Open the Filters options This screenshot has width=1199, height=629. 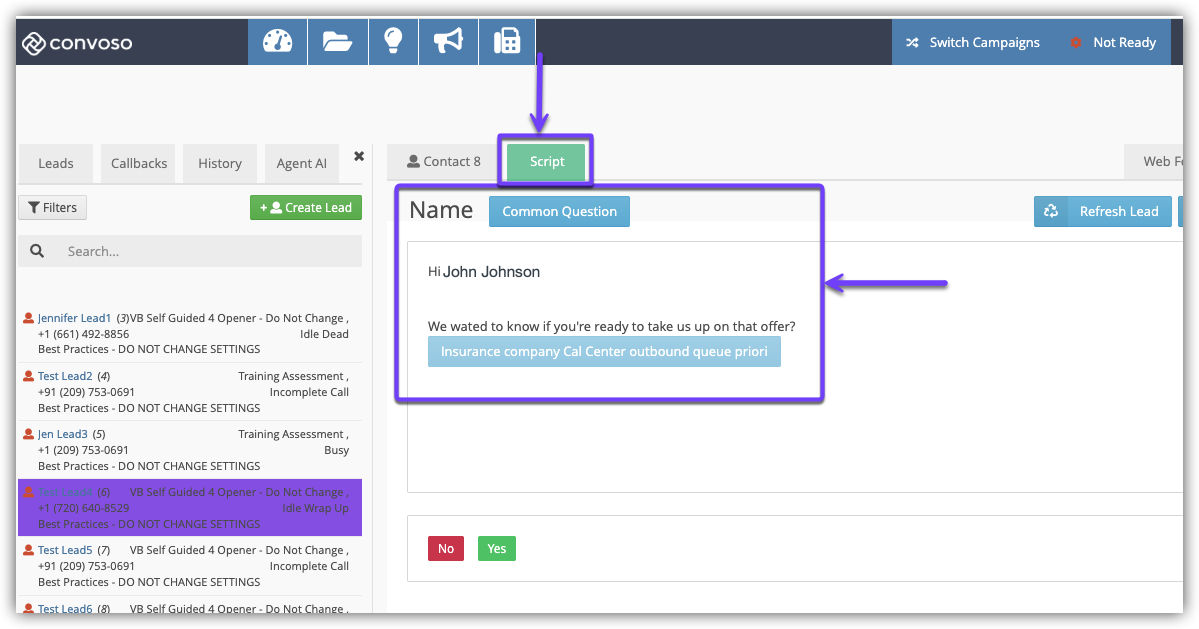click(53, 208)
